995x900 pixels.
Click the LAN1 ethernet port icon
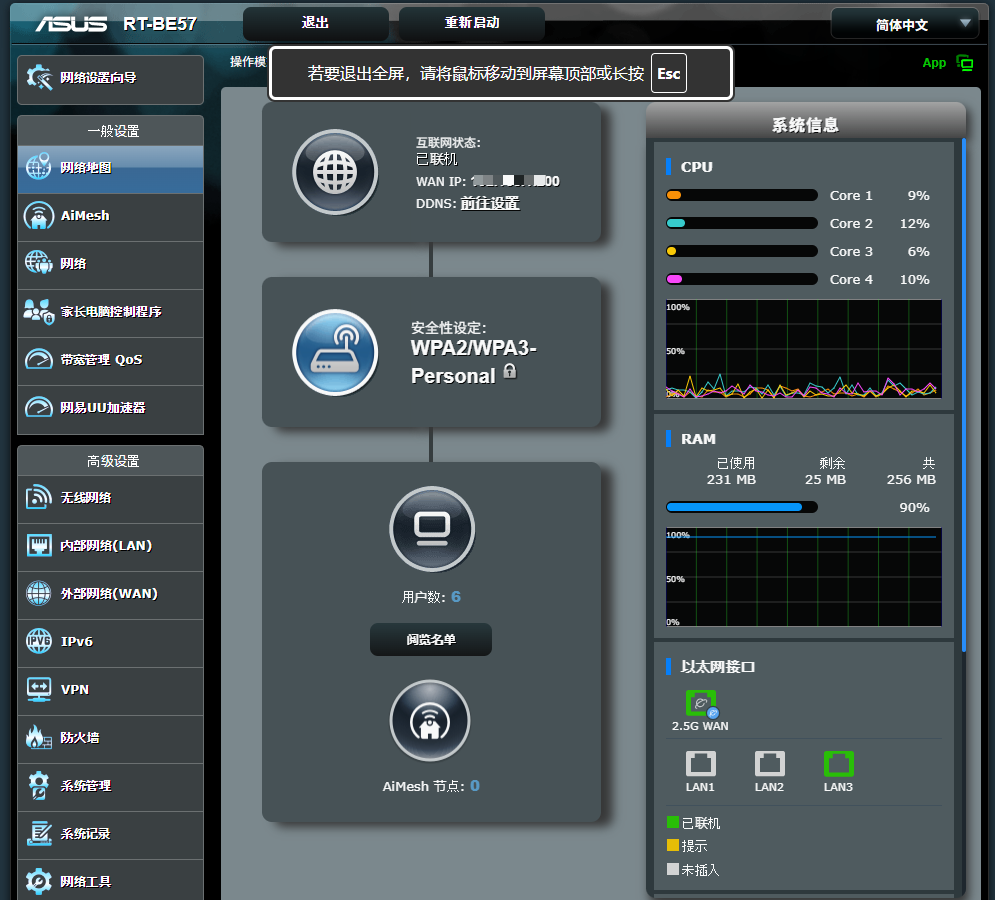[x=700, y=764]
